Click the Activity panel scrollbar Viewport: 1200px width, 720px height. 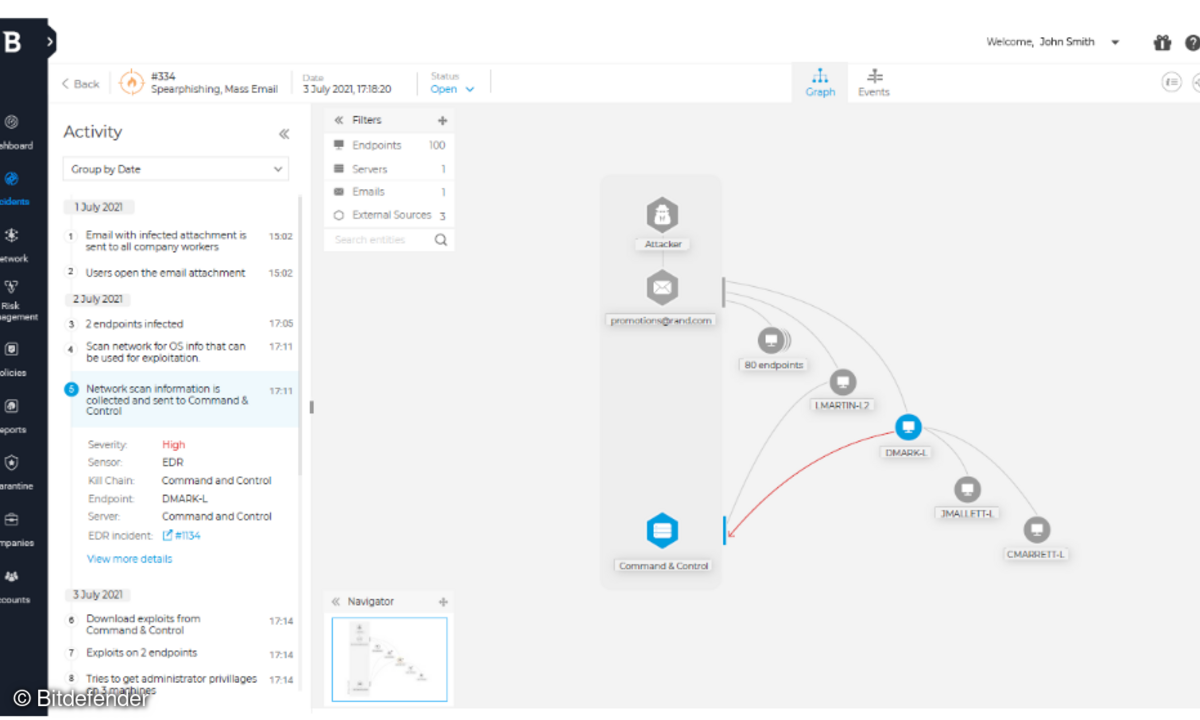pos(300,335)
